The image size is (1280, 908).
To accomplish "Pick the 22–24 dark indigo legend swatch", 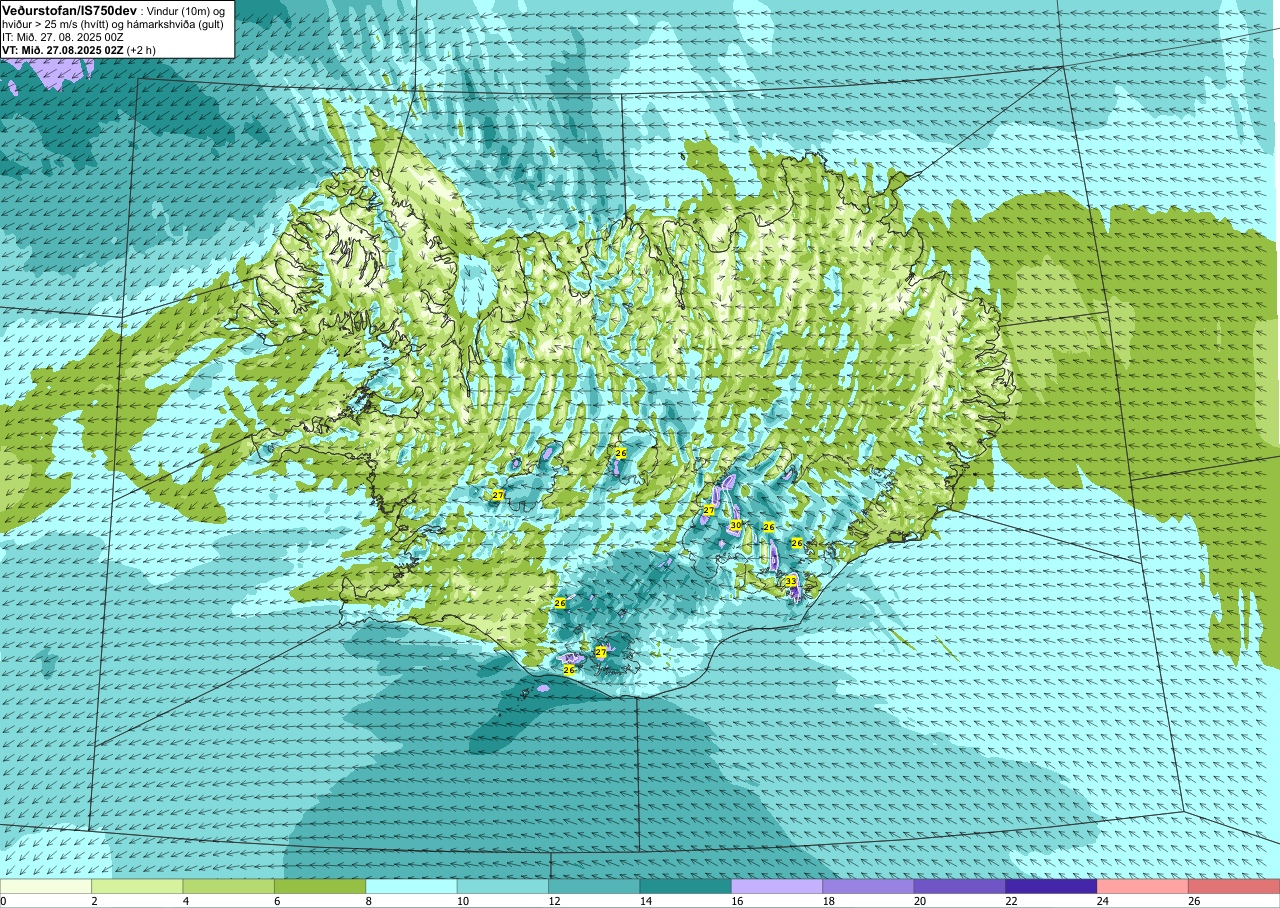I will pos(1051,886).
